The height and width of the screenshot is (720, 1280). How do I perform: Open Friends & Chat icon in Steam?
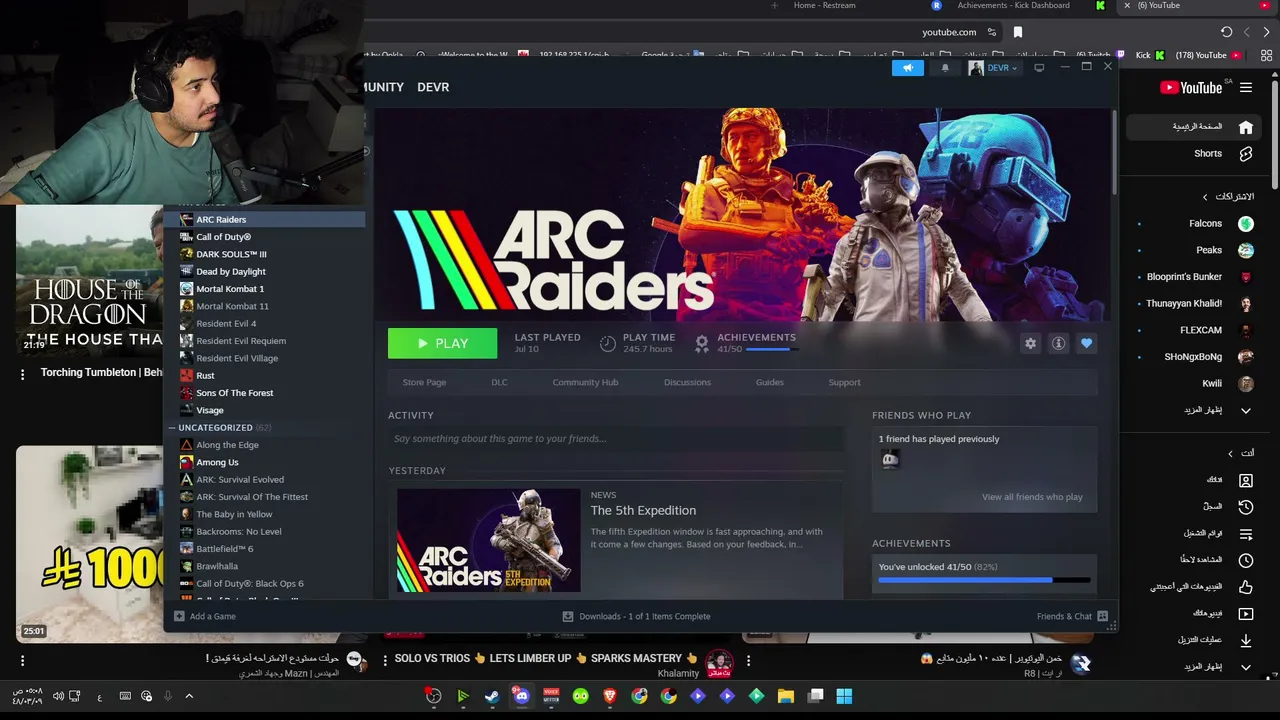tap(1102, 616)
